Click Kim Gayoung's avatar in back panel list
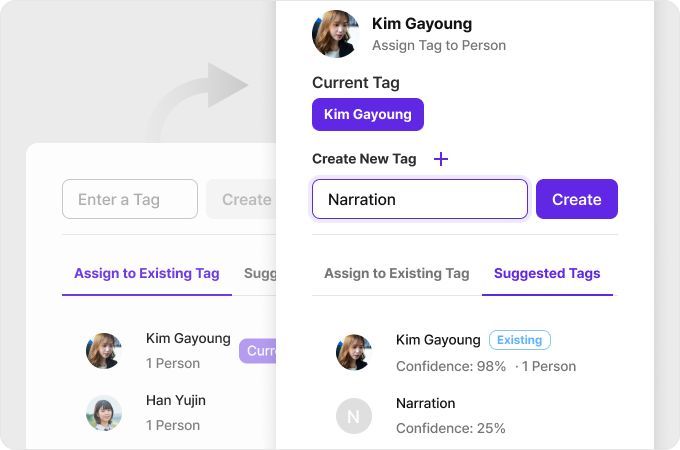 coord(104,351)
